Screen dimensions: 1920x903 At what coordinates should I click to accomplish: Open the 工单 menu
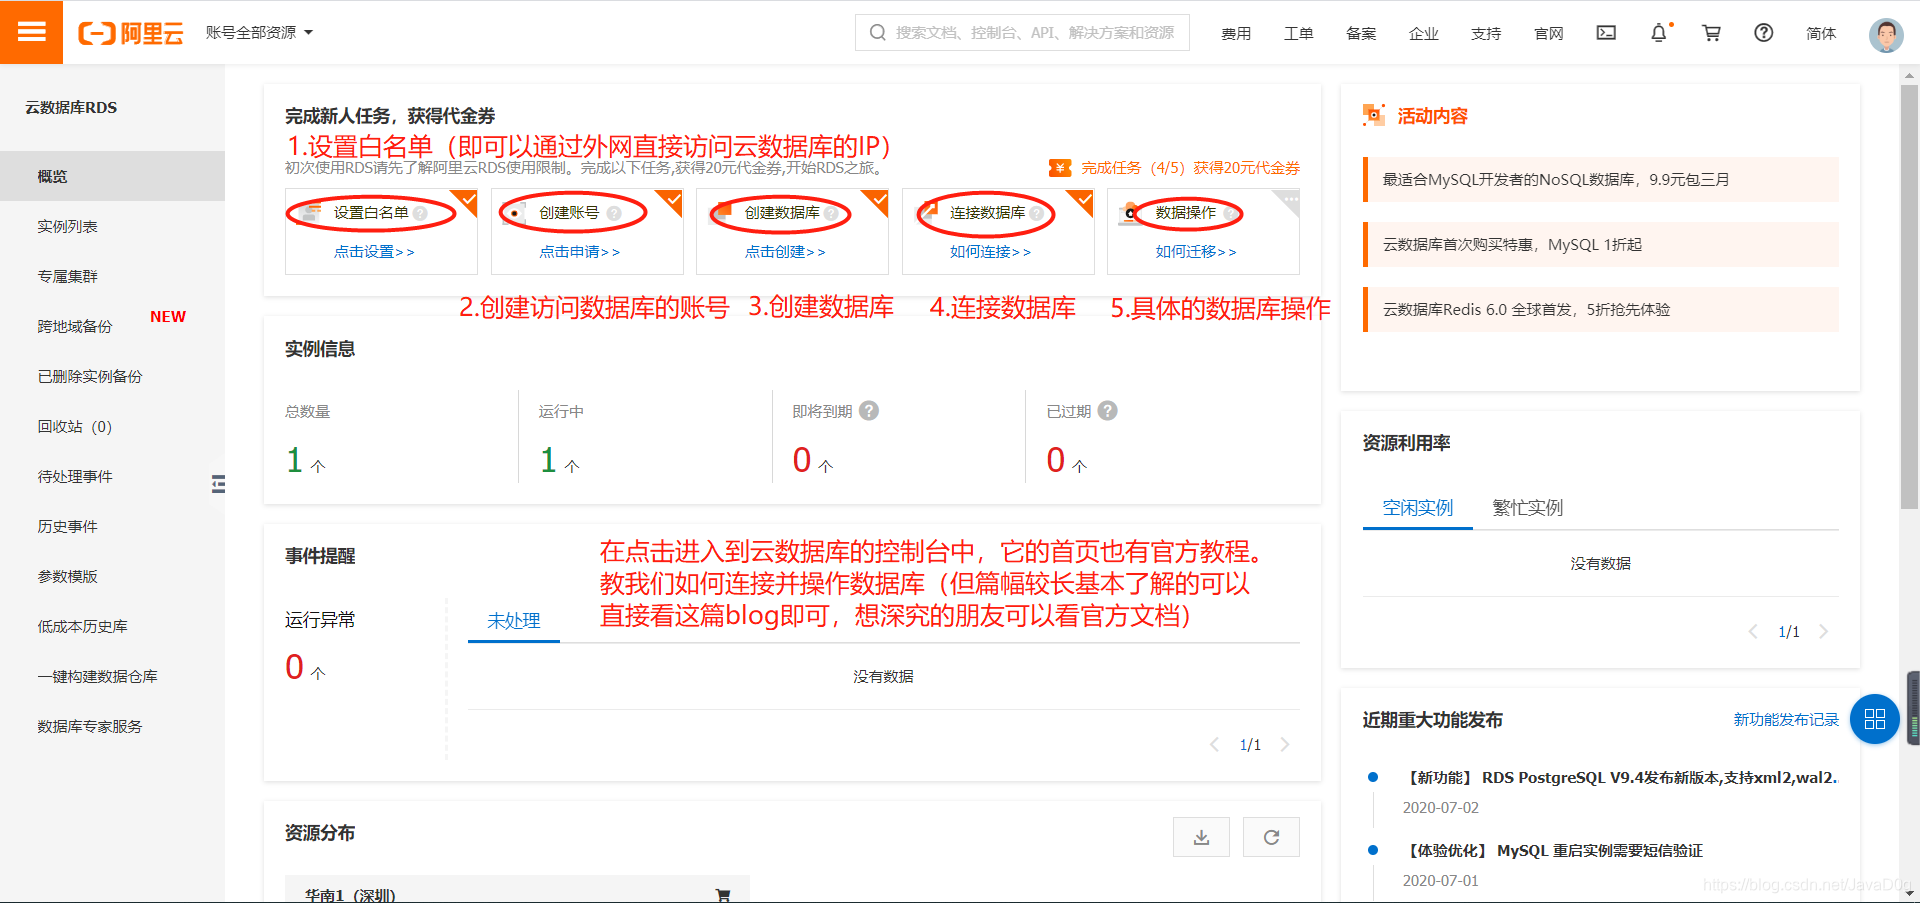click(x=1299, y=33)
